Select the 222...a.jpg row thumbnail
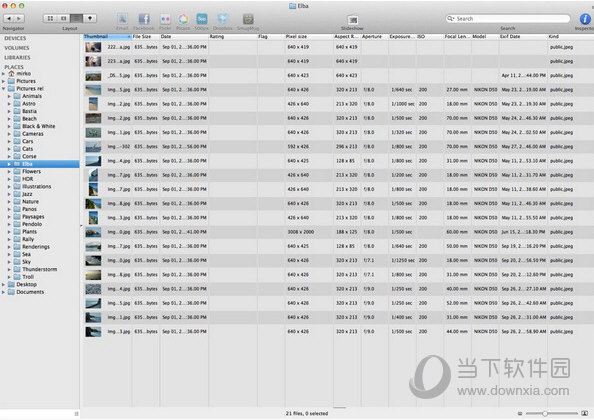The width and height of the screenshot is (594, 420). click(x=93, y=47)
